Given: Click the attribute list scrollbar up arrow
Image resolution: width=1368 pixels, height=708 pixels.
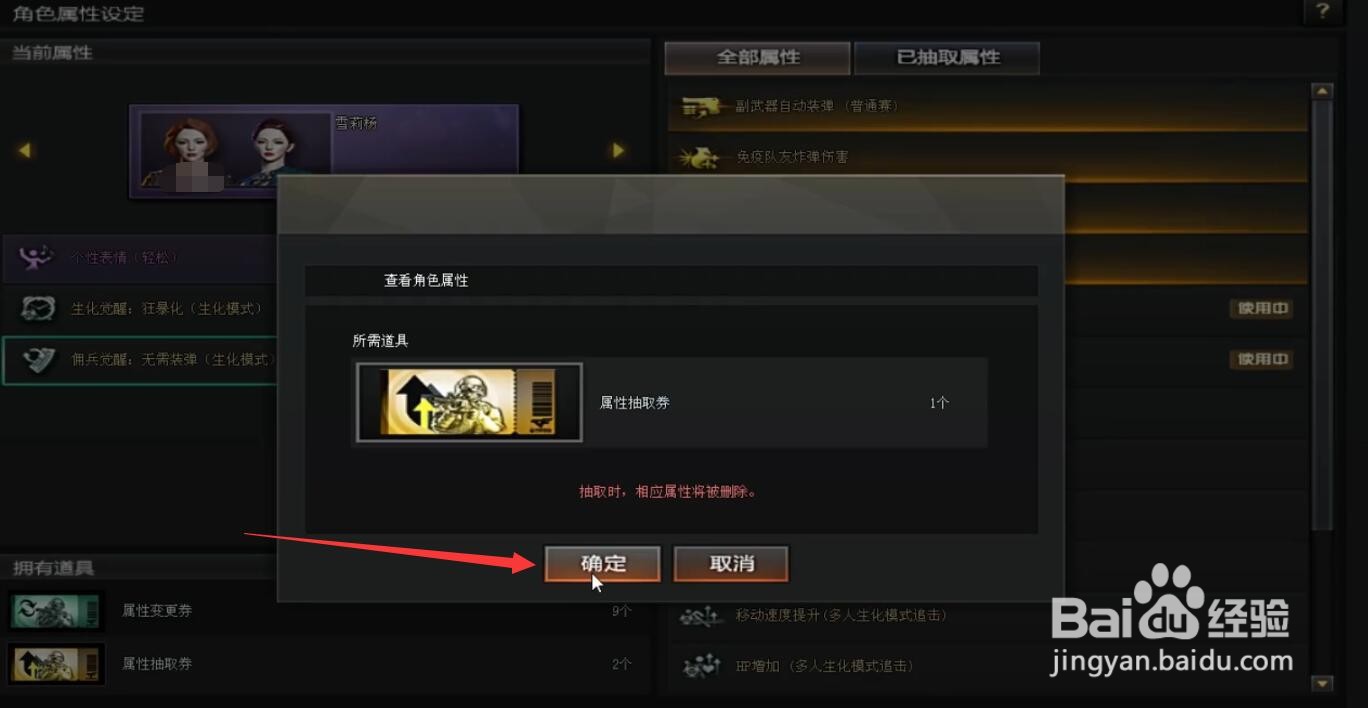Looking at the screenshot, I should point(1322,91).
